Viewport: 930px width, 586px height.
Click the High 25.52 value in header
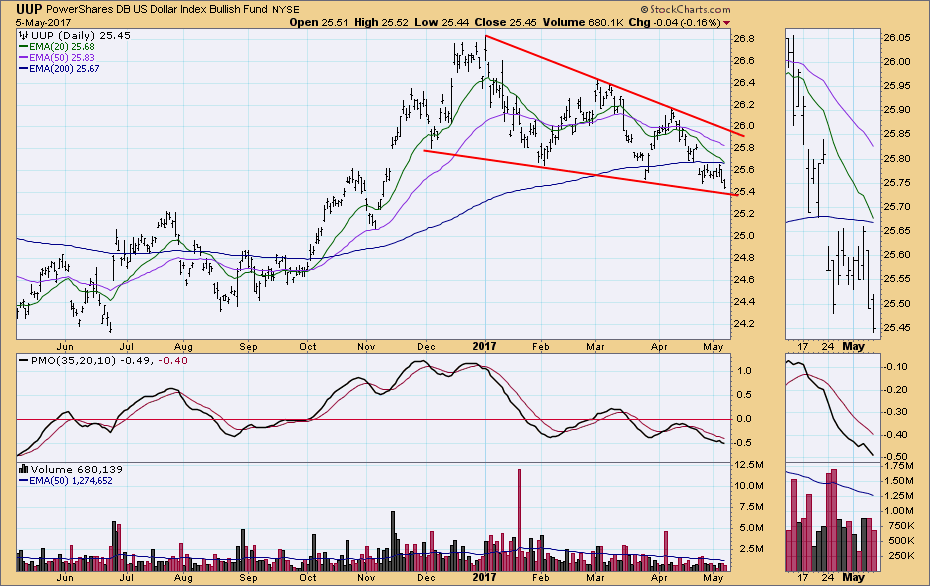[381, 22]
